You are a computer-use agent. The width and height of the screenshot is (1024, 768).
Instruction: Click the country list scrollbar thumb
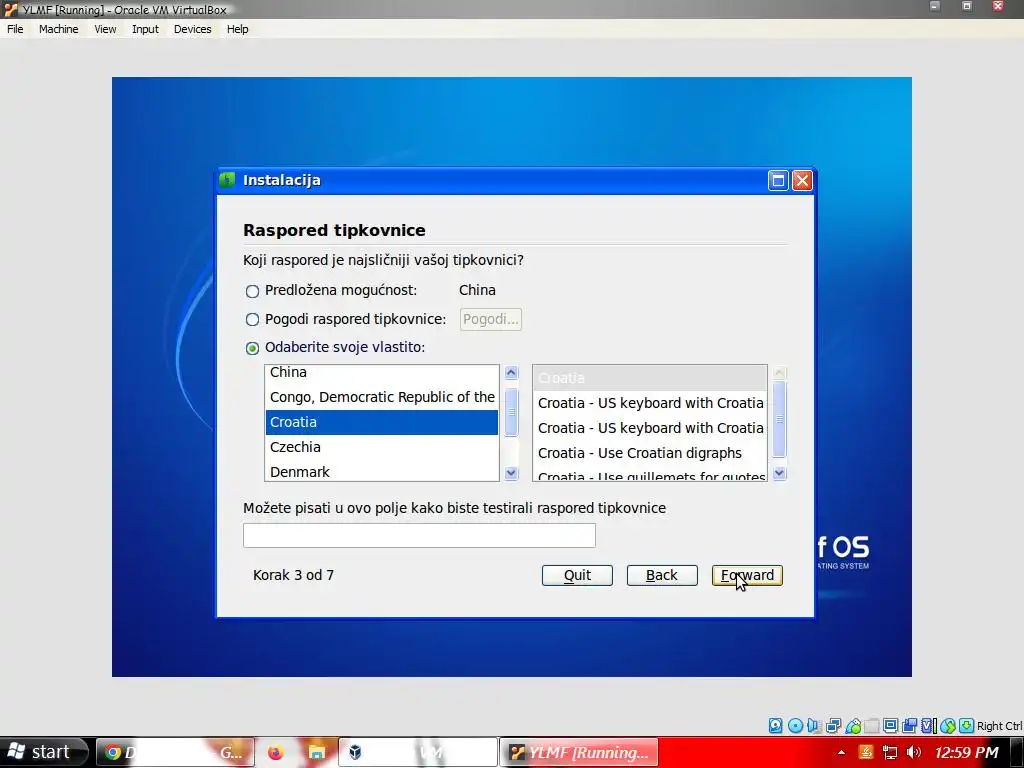(511, 412)
